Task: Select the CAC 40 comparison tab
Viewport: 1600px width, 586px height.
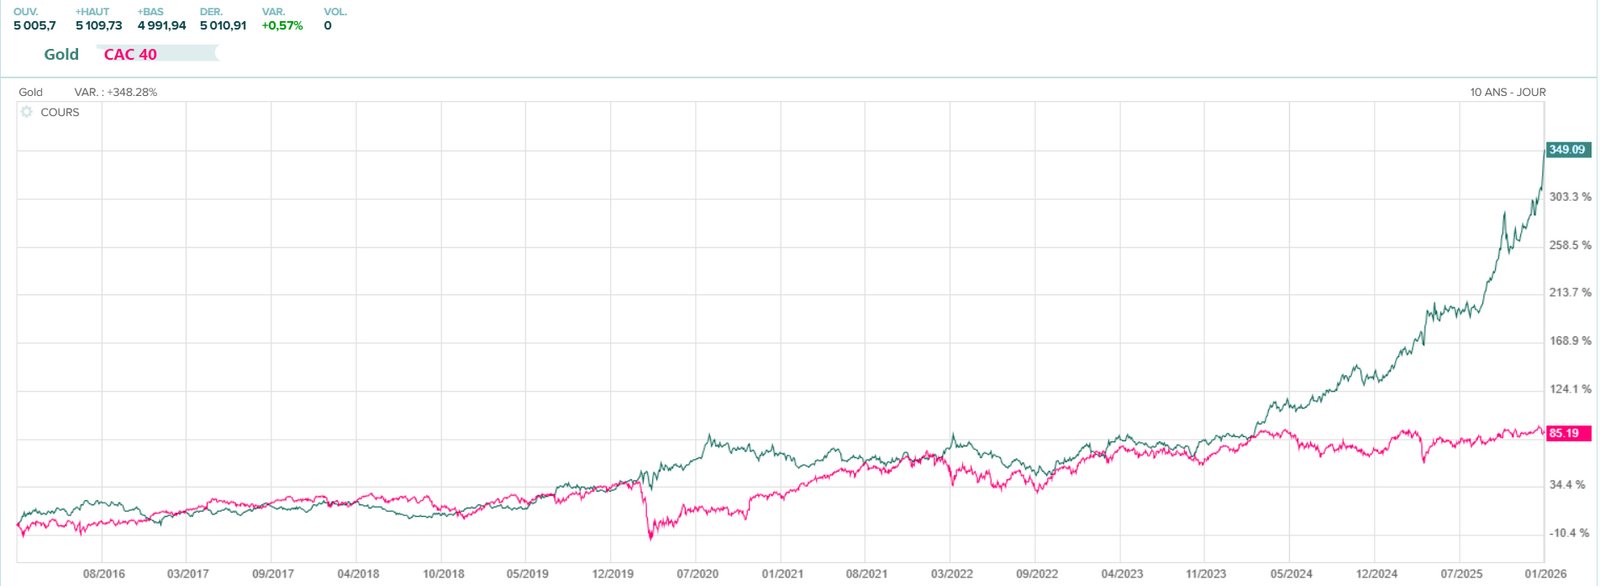Action: coord(131,54)
